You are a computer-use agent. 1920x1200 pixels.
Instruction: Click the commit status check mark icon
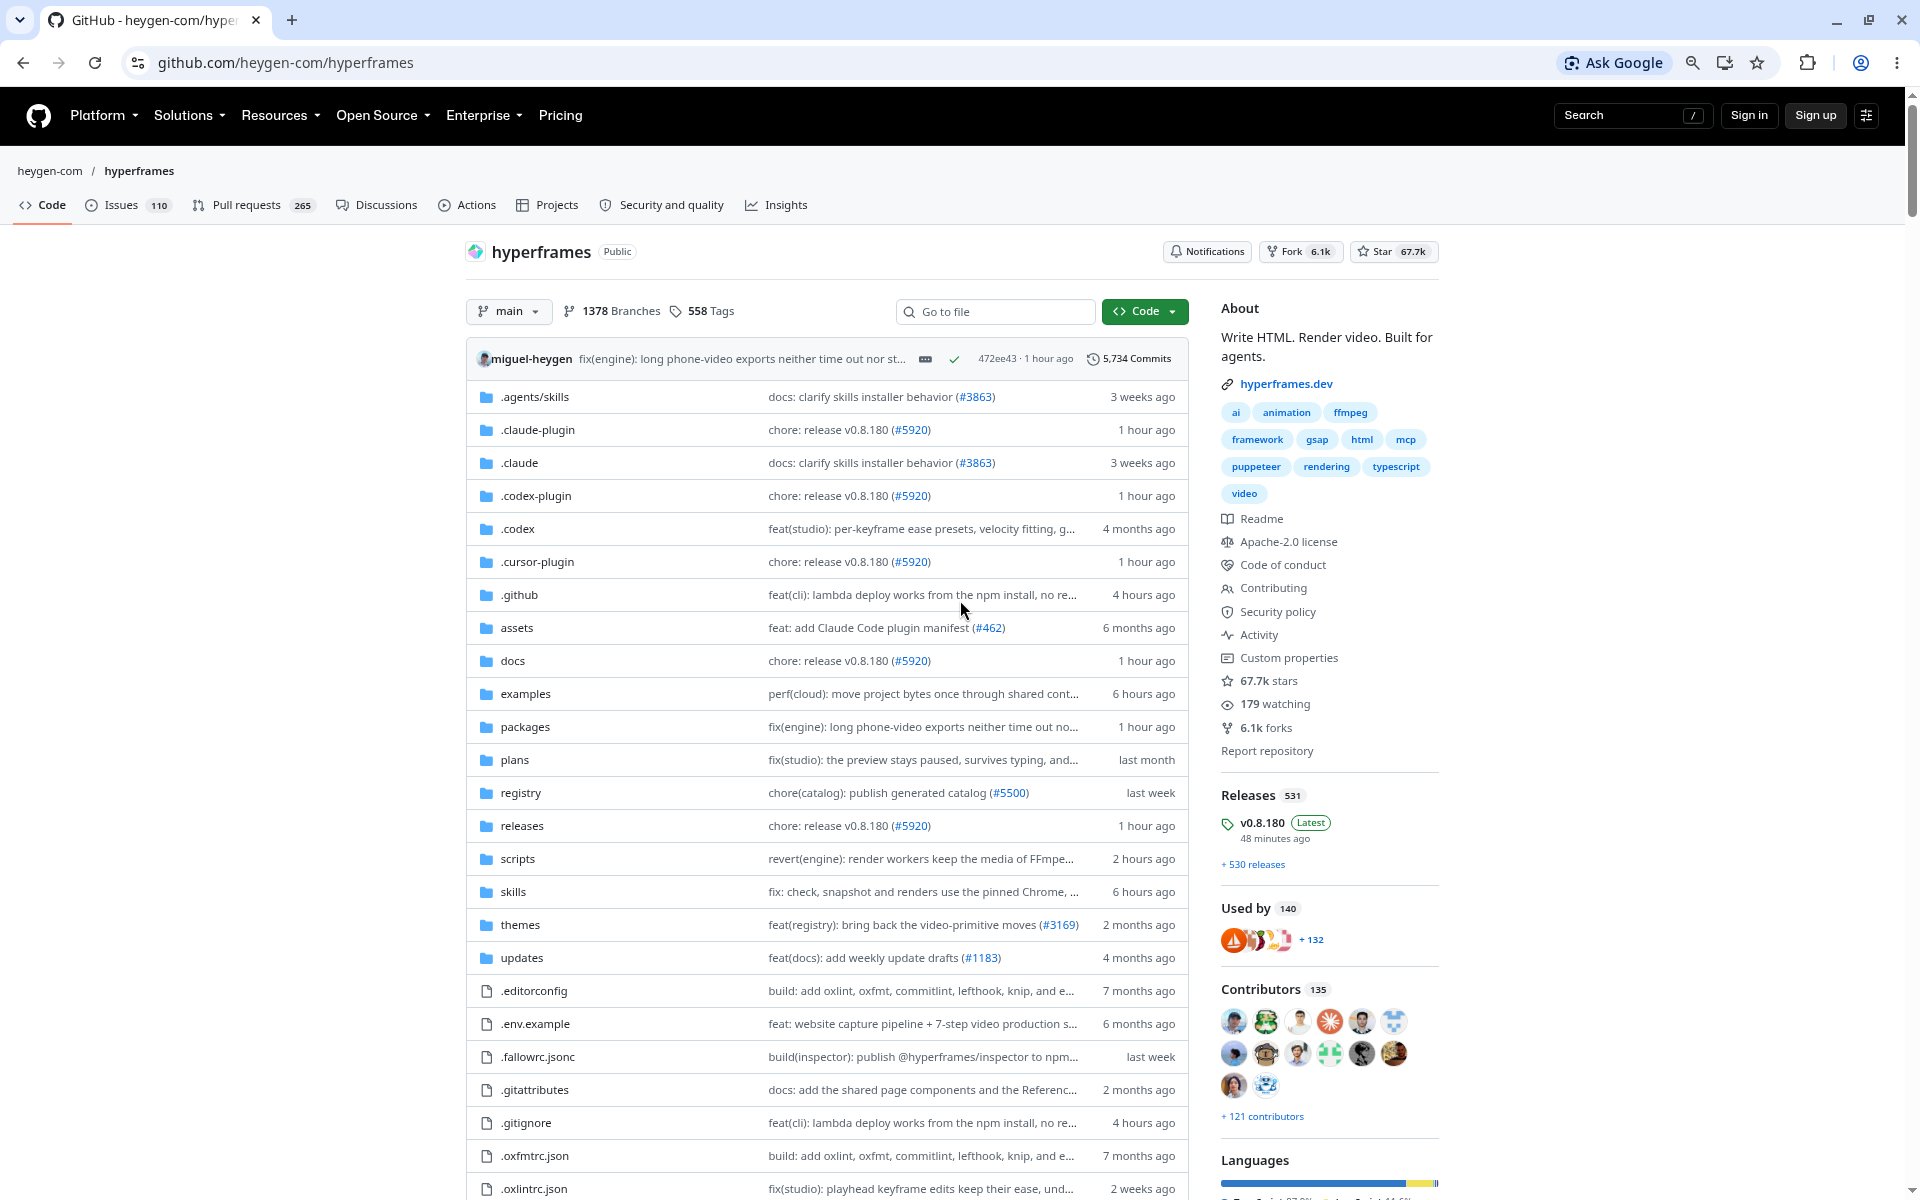click(954, 359)
